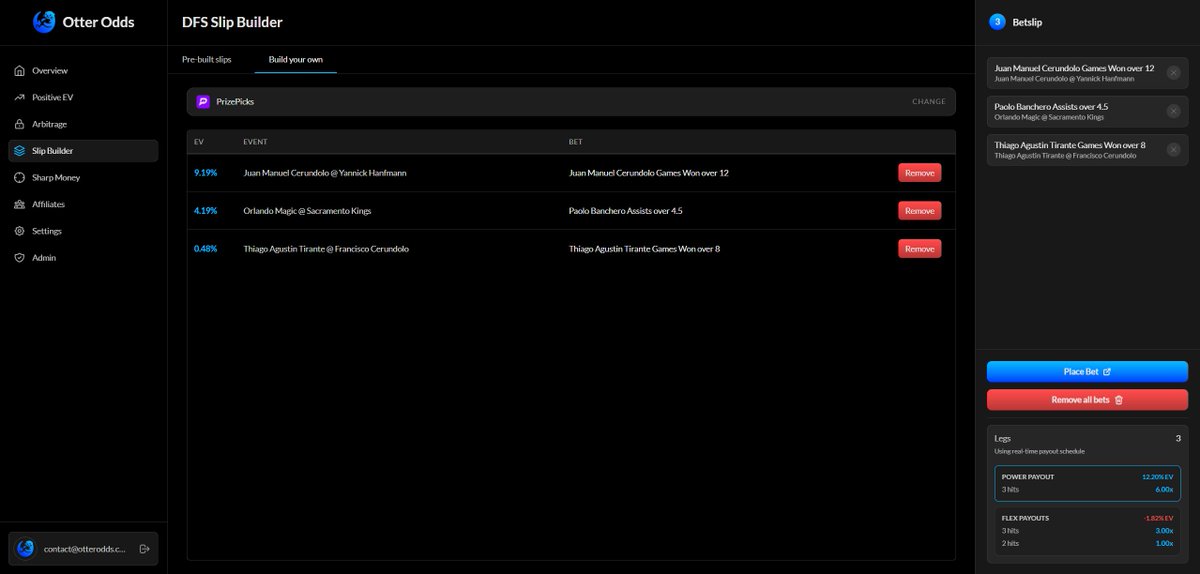Click the -1.82% EV flex value

pos(1157,518)
